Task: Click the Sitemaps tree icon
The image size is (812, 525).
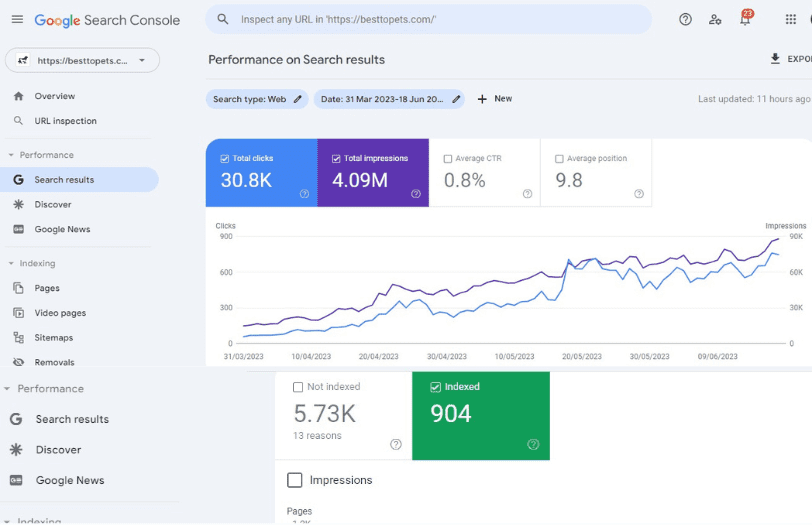Action: tap(19, 338)
